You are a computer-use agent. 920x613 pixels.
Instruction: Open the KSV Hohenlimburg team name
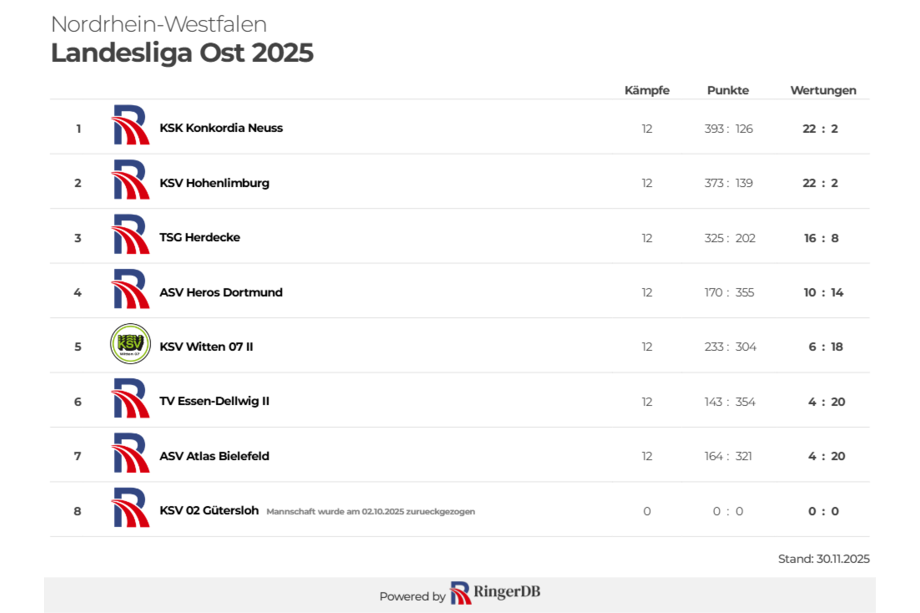click(x=214, y=183)
